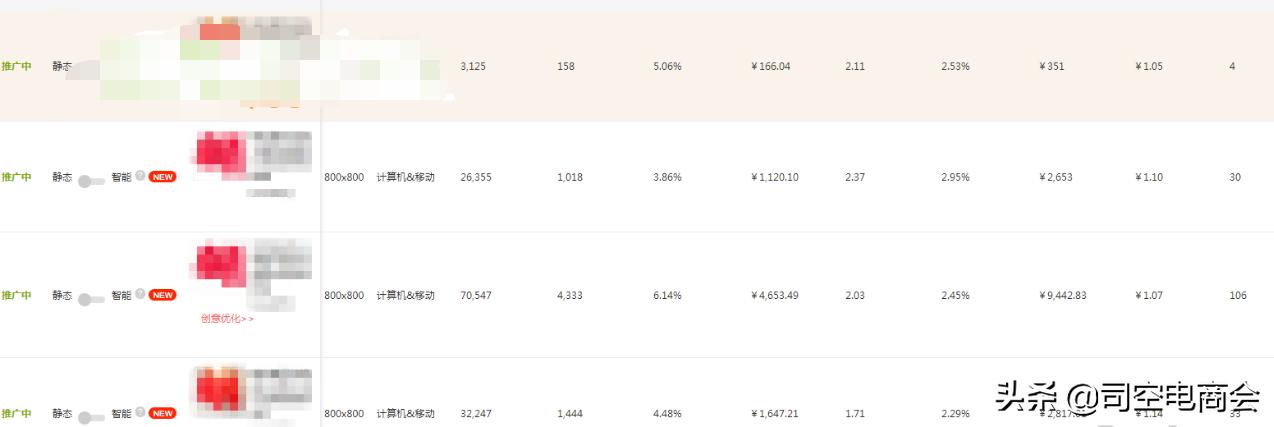Toggle 静态/智能 switch in the 70,547 row

pos(91,299)
